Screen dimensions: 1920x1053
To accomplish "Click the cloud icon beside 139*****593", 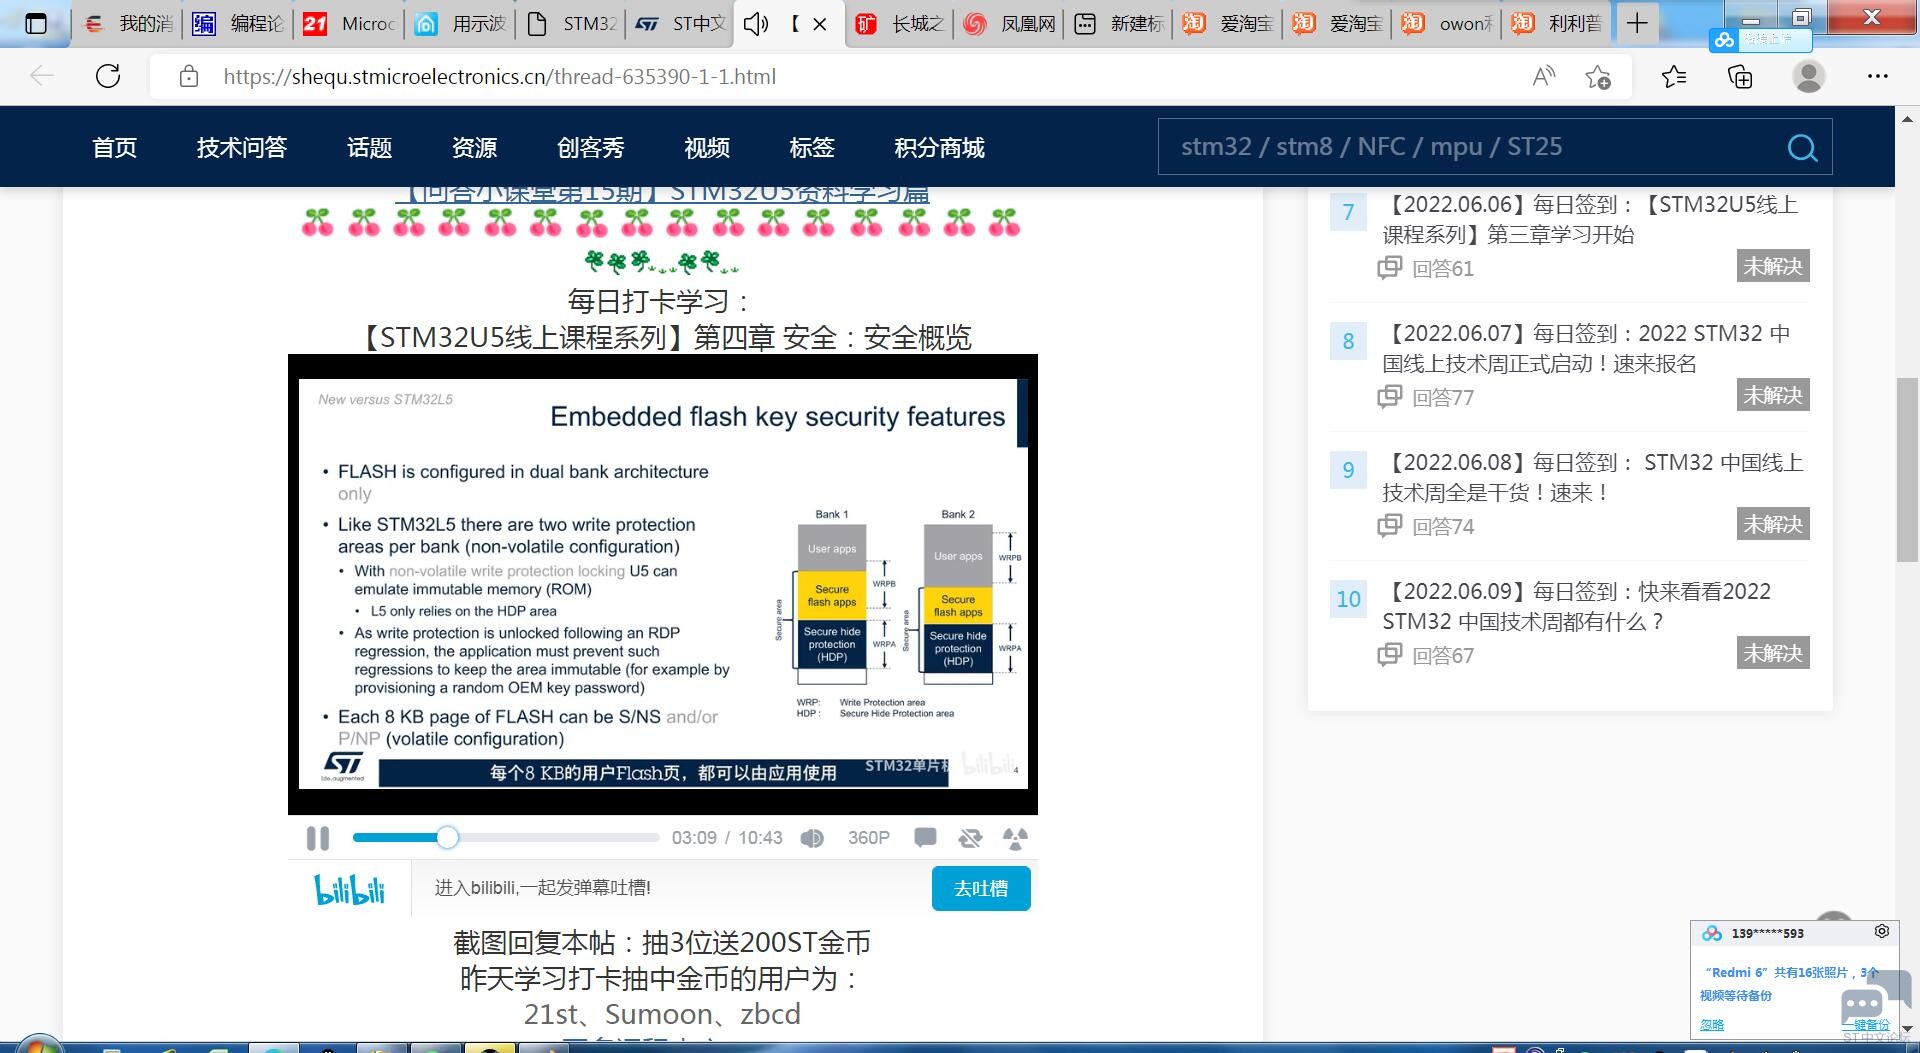I will pyautogui.click(x=1712, y=933).
